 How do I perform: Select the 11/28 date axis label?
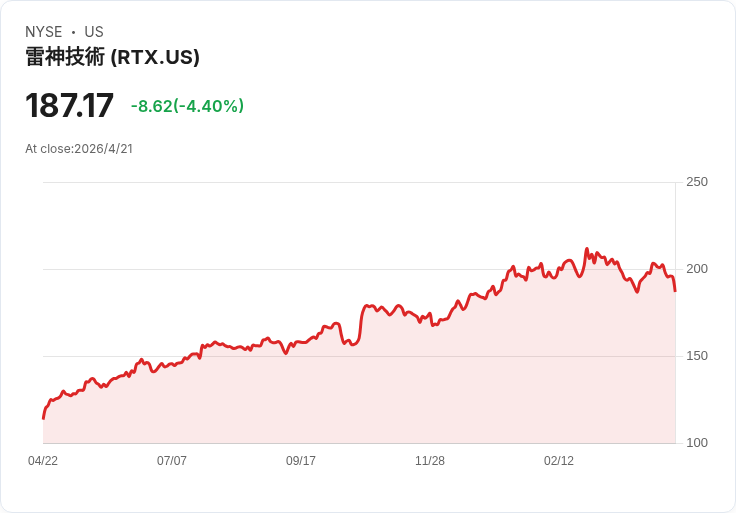pos(430,461)
